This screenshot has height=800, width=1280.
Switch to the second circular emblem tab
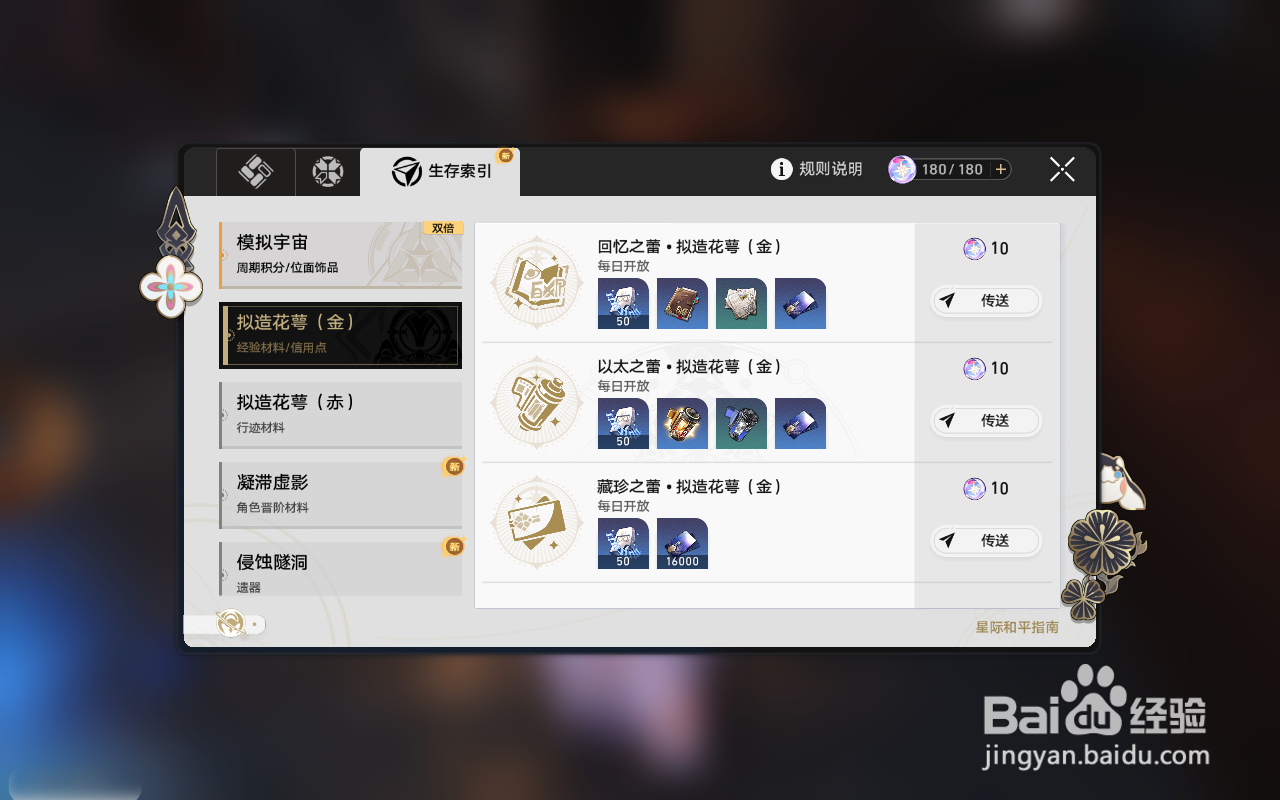(328, 172)
